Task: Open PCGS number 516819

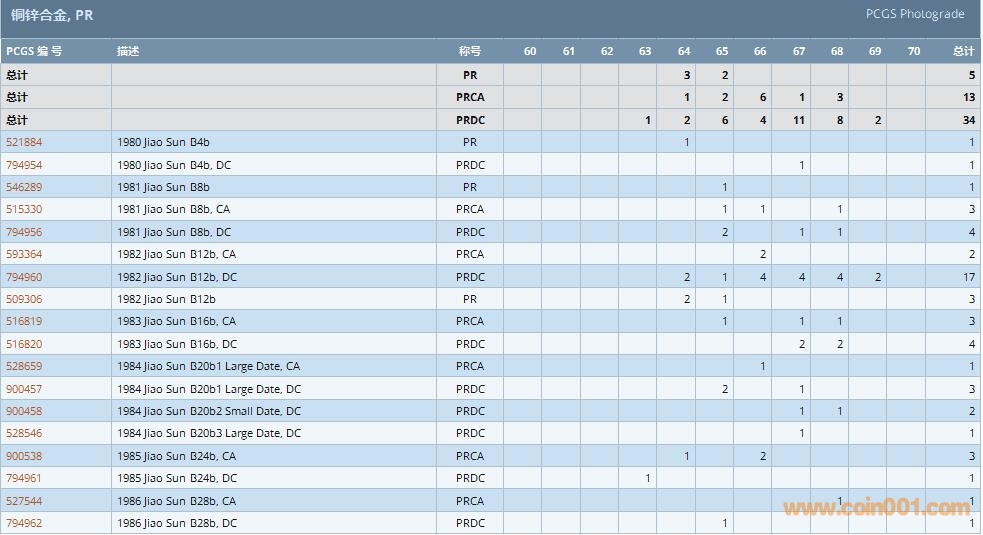Action: click(24, 321)
